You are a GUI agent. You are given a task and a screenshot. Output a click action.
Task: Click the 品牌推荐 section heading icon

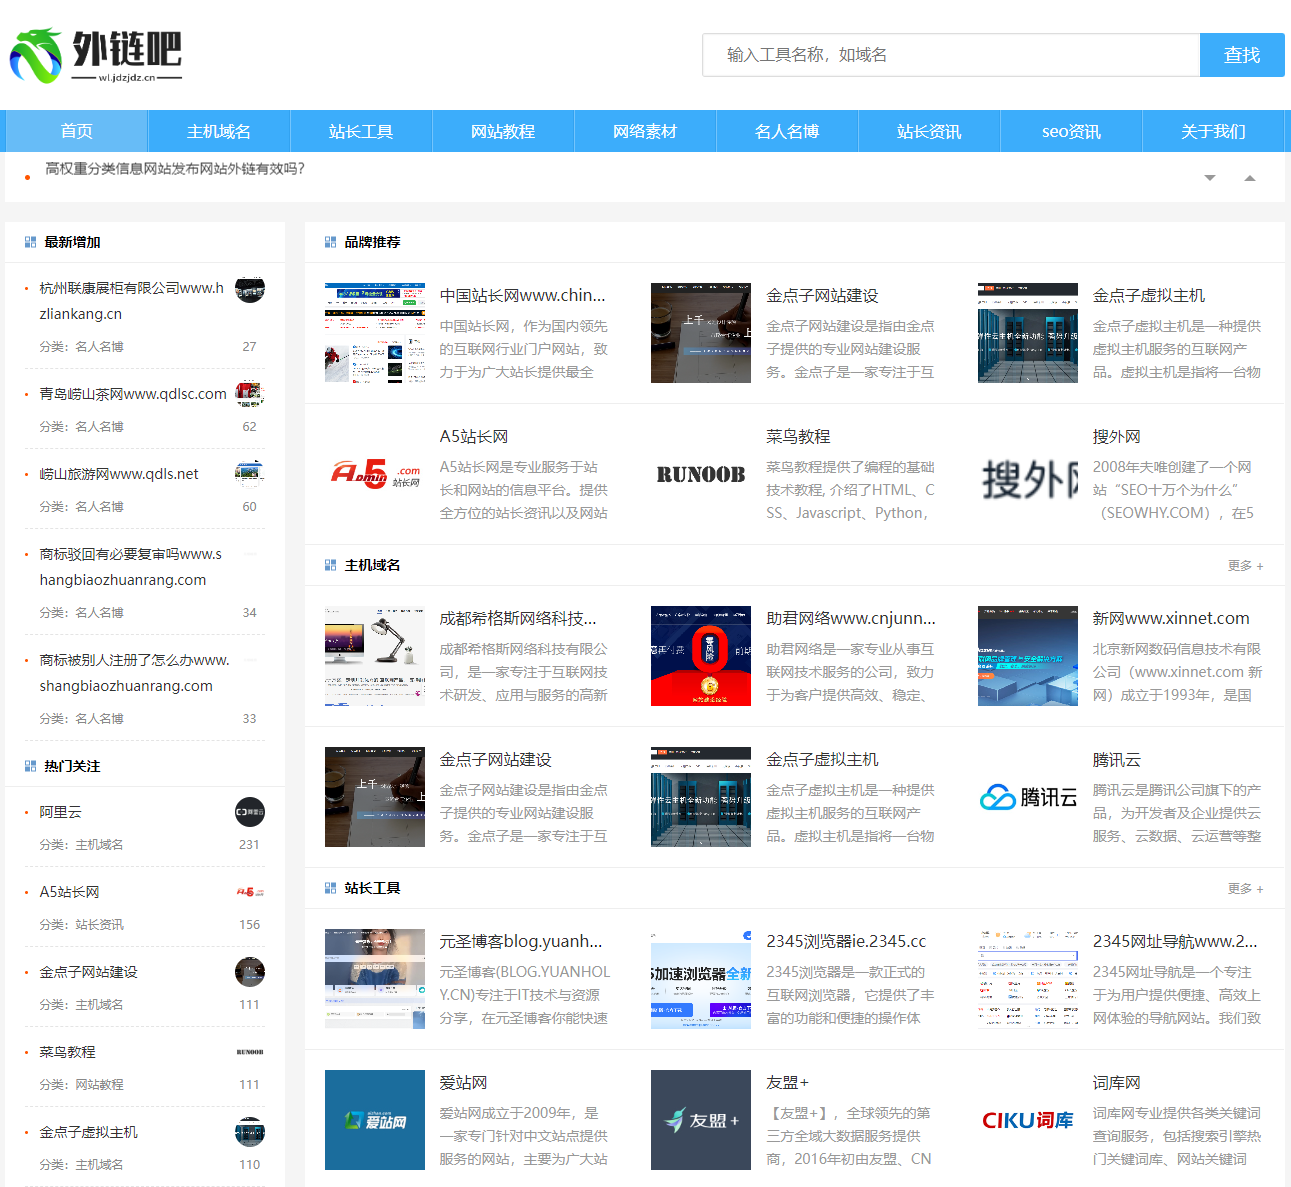331,242
